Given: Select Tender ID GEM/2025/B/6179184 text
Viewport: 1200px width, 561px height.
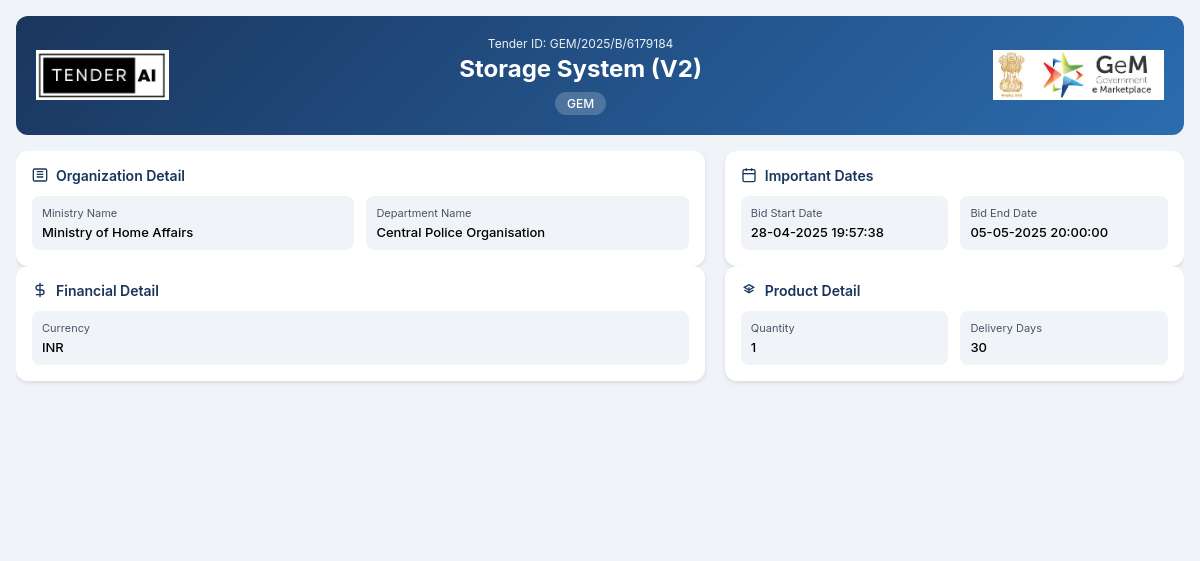Looking at the screenshot, I should click(x=580, y=44).
